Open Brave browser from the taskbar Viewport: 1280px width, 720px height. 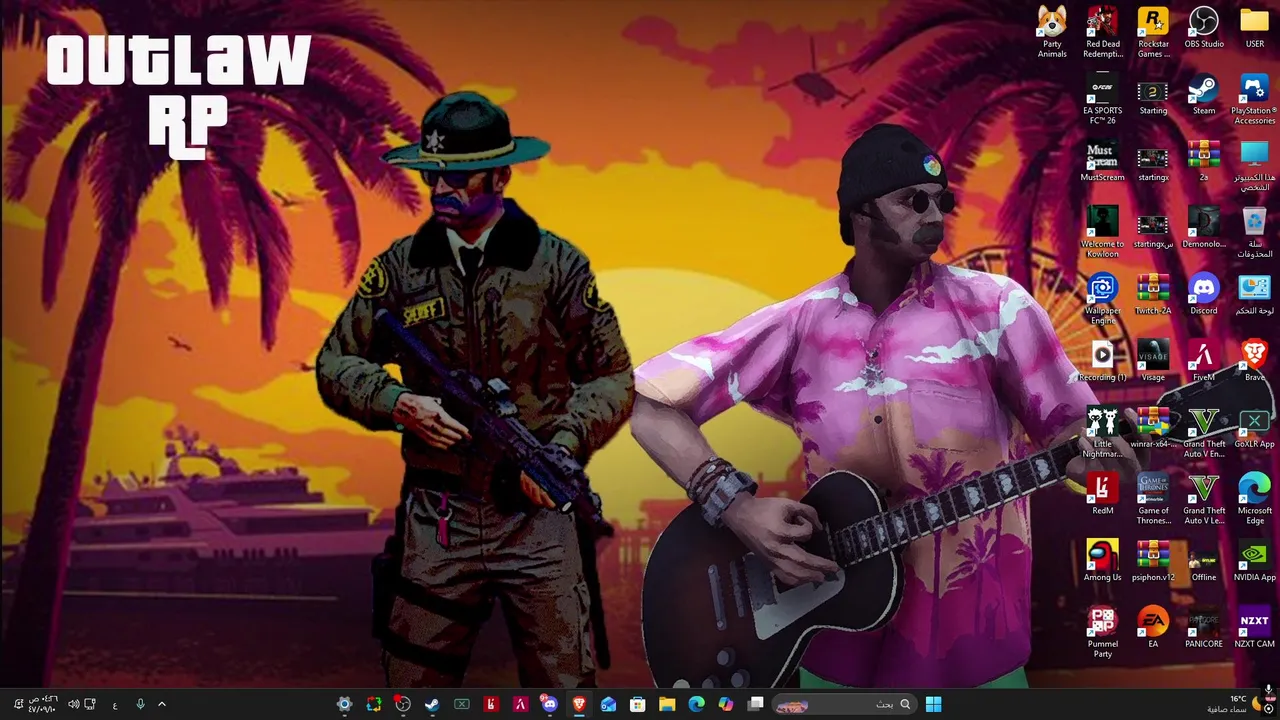coord(579,704)
